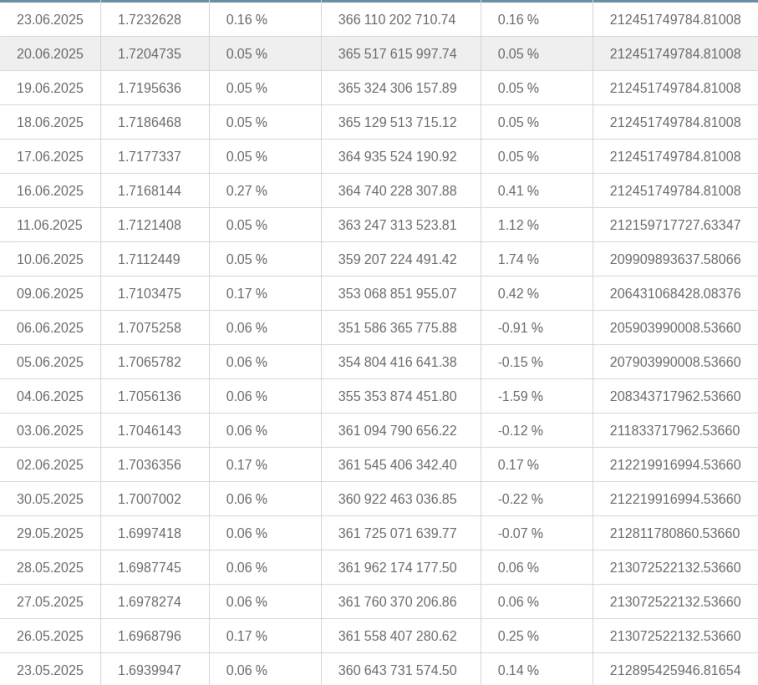Click the value 1.7195636
The width and height of the screenshot is (758, 685).
click(x=149, y=88)
